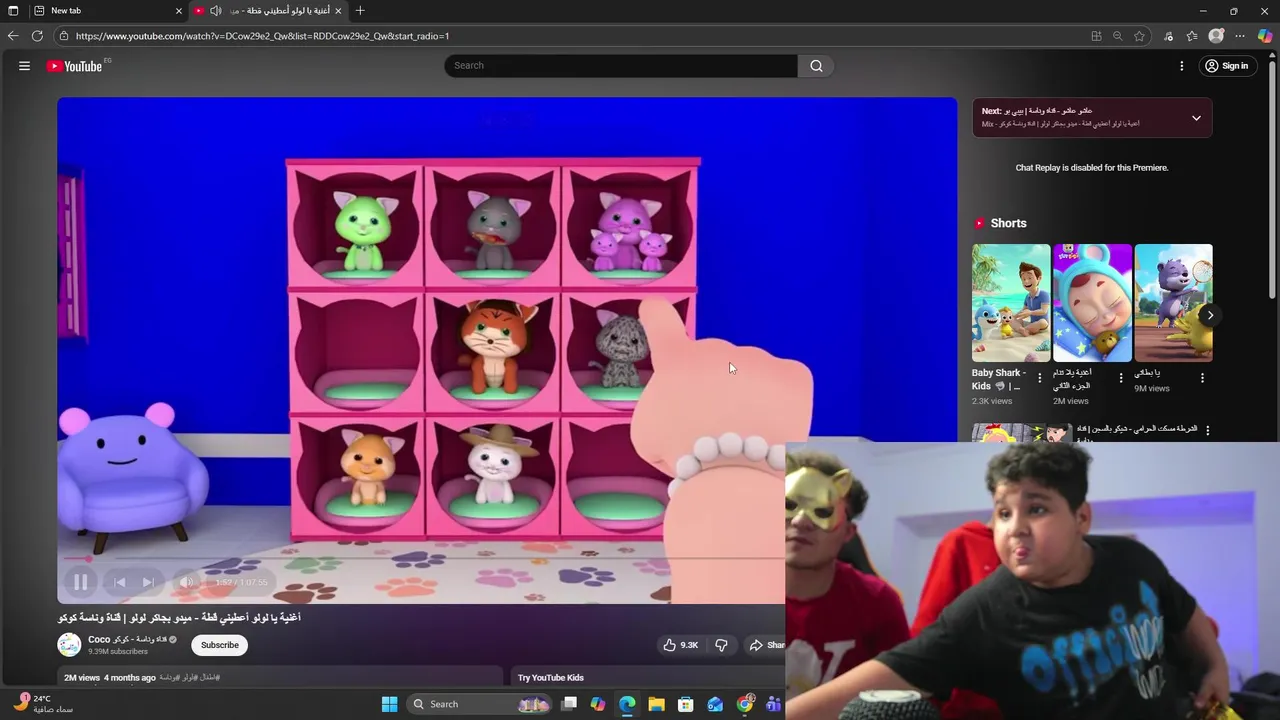
Task: Open Copilot from the taskbar
Action: tap(598, 704)
